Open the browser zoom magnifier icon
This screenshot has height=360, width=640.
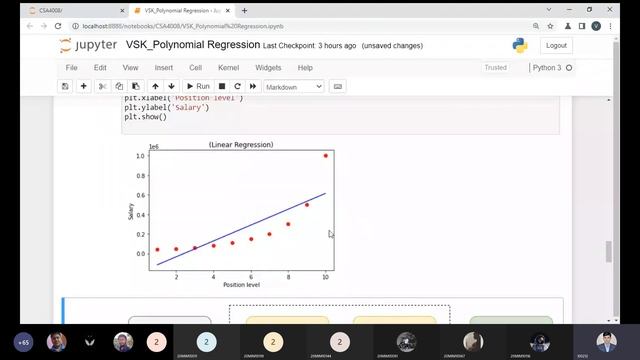tap(536, 26)
